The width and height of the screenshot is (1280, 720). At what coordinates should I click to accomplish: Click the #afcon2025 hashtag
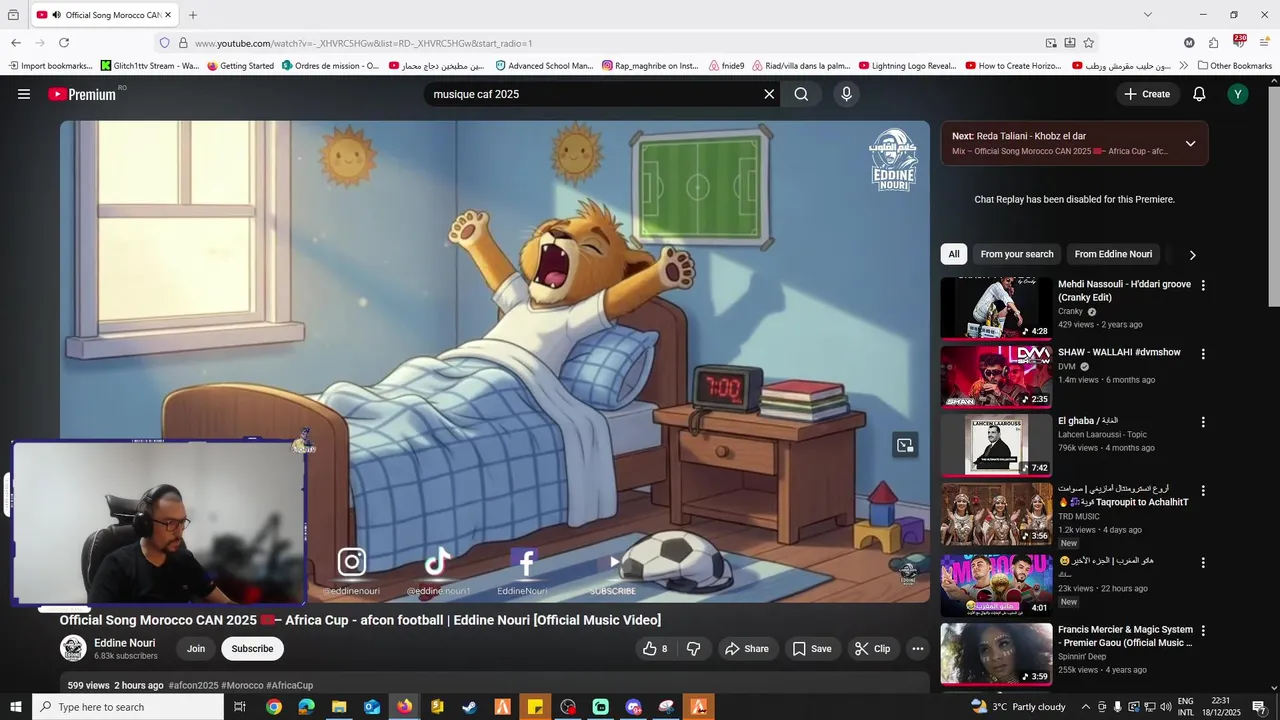193,685
